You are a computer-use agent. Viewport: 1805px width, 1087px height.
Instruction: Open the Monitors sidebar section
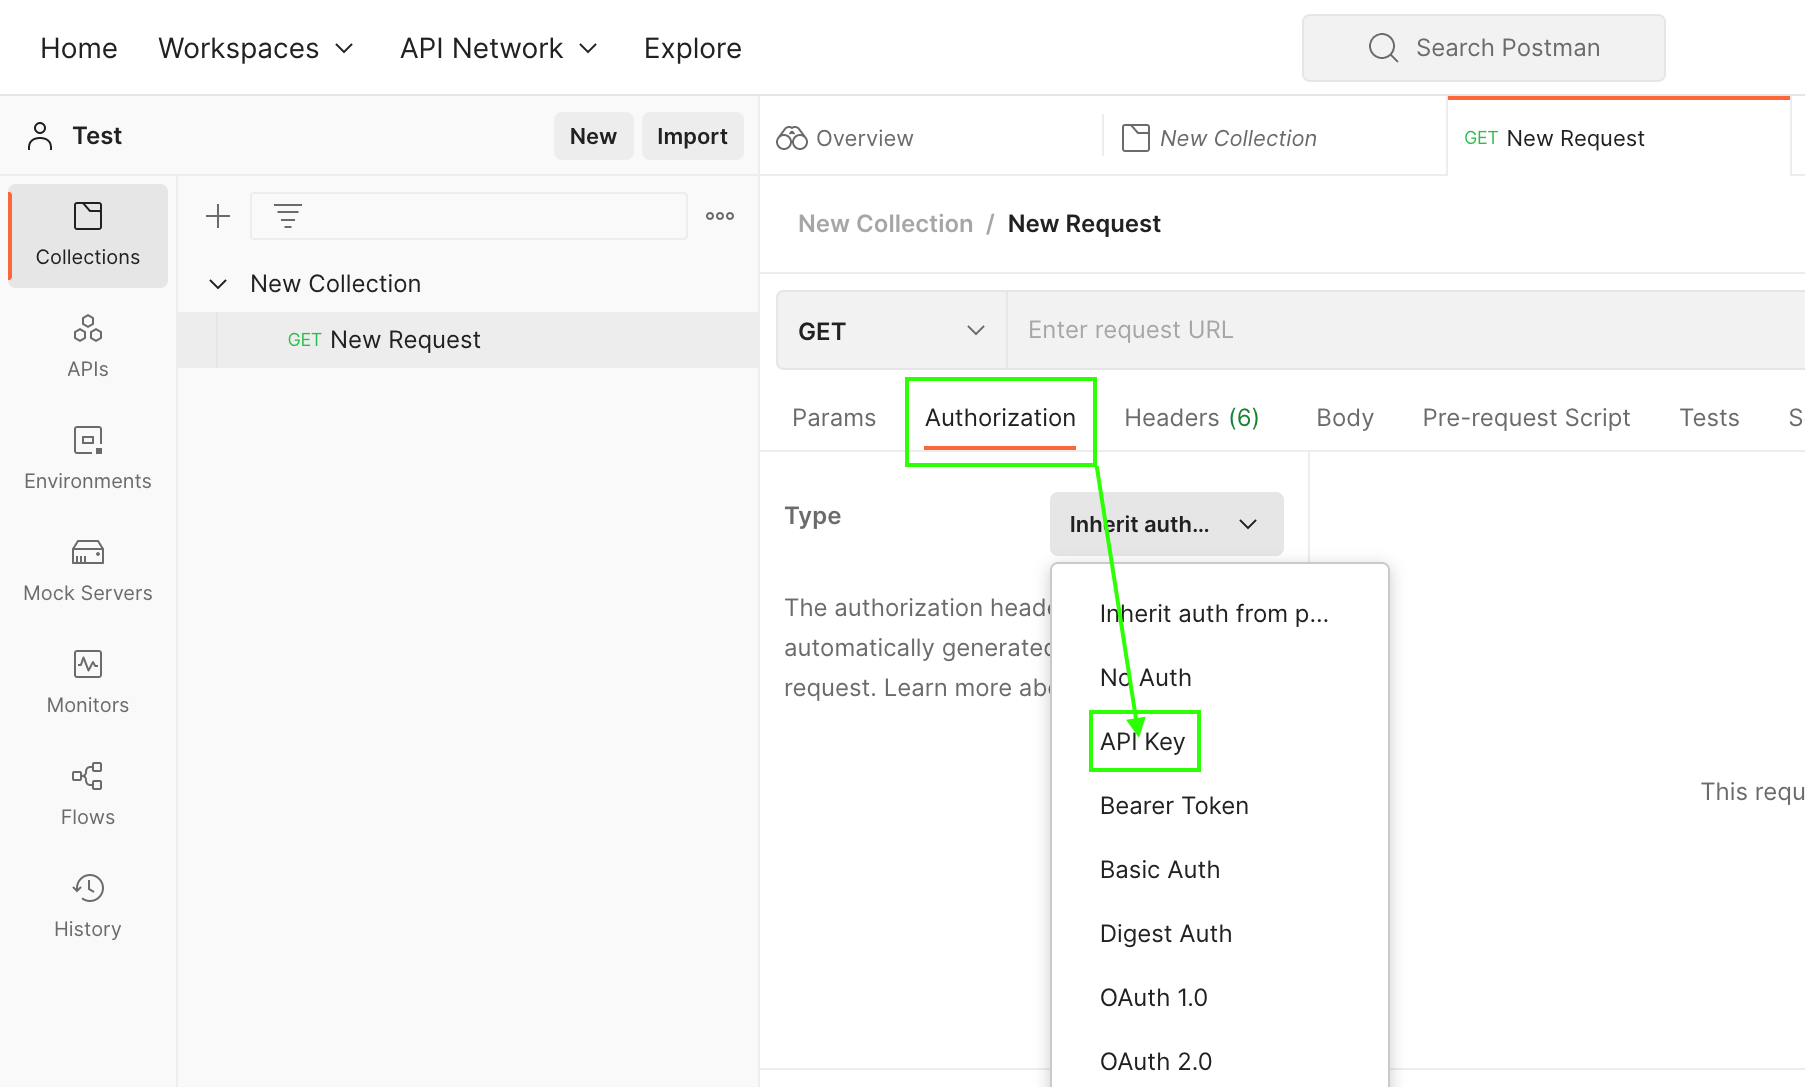tap(88, 683)
